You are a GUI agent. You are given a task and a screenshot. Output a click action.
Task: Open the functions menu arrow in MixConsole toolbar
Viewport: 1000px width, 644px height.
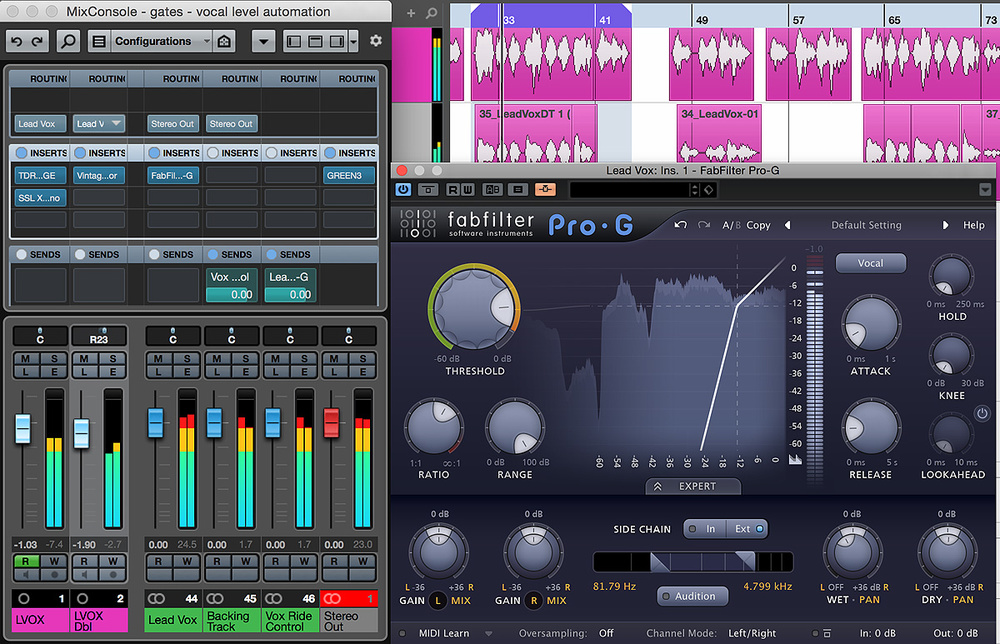tap(263, 41)
